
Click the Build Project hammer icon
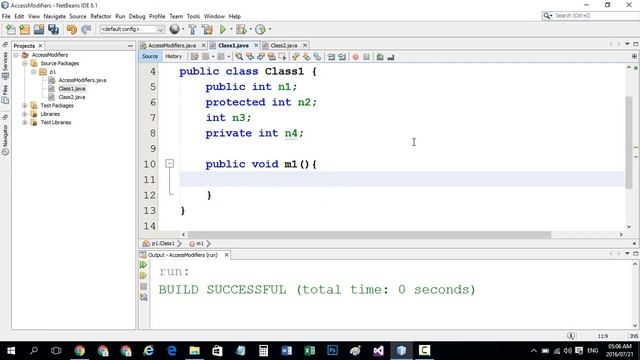192,29
